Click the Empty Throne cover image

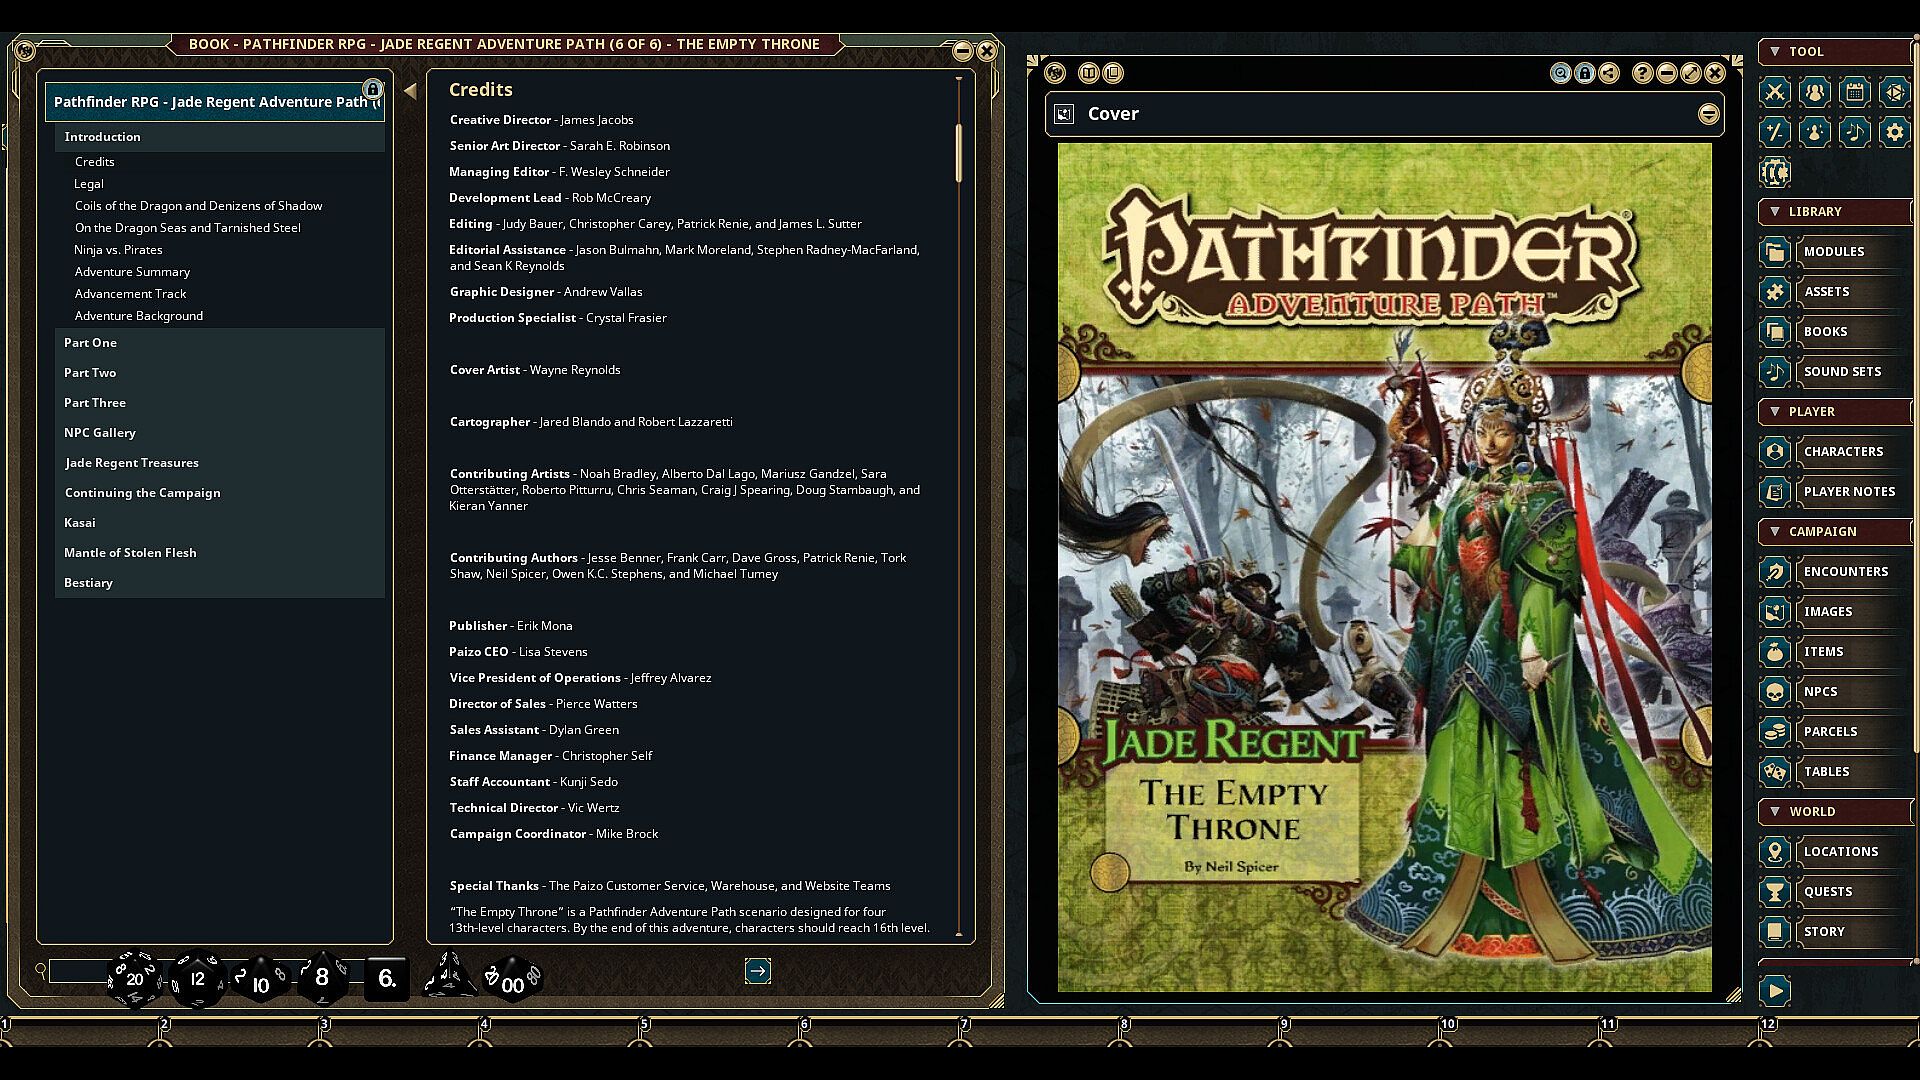[1385, 567]
